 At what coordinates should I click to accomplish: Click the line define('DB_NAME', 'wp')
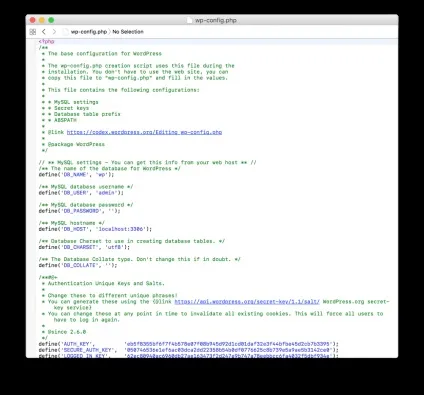(x=76, y=175)
